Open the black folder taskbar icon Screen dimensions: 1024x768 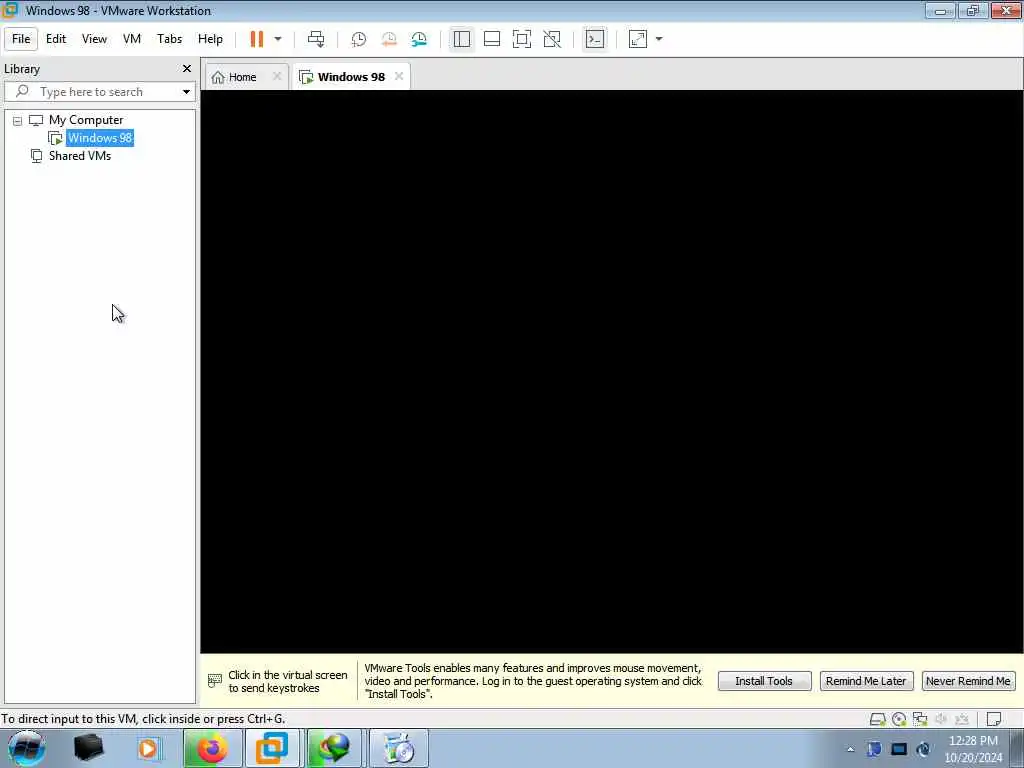click(88, 748)
